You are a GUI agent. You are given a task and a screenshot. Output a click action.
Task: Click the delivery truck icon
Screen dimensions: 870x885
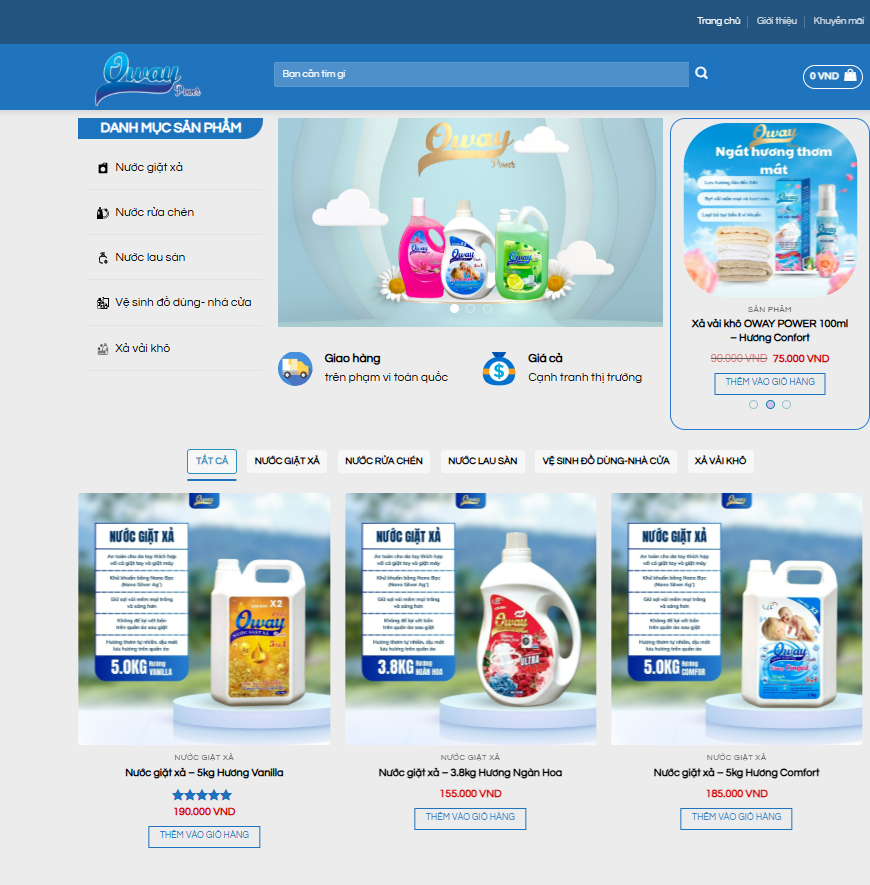pos(295,369)
